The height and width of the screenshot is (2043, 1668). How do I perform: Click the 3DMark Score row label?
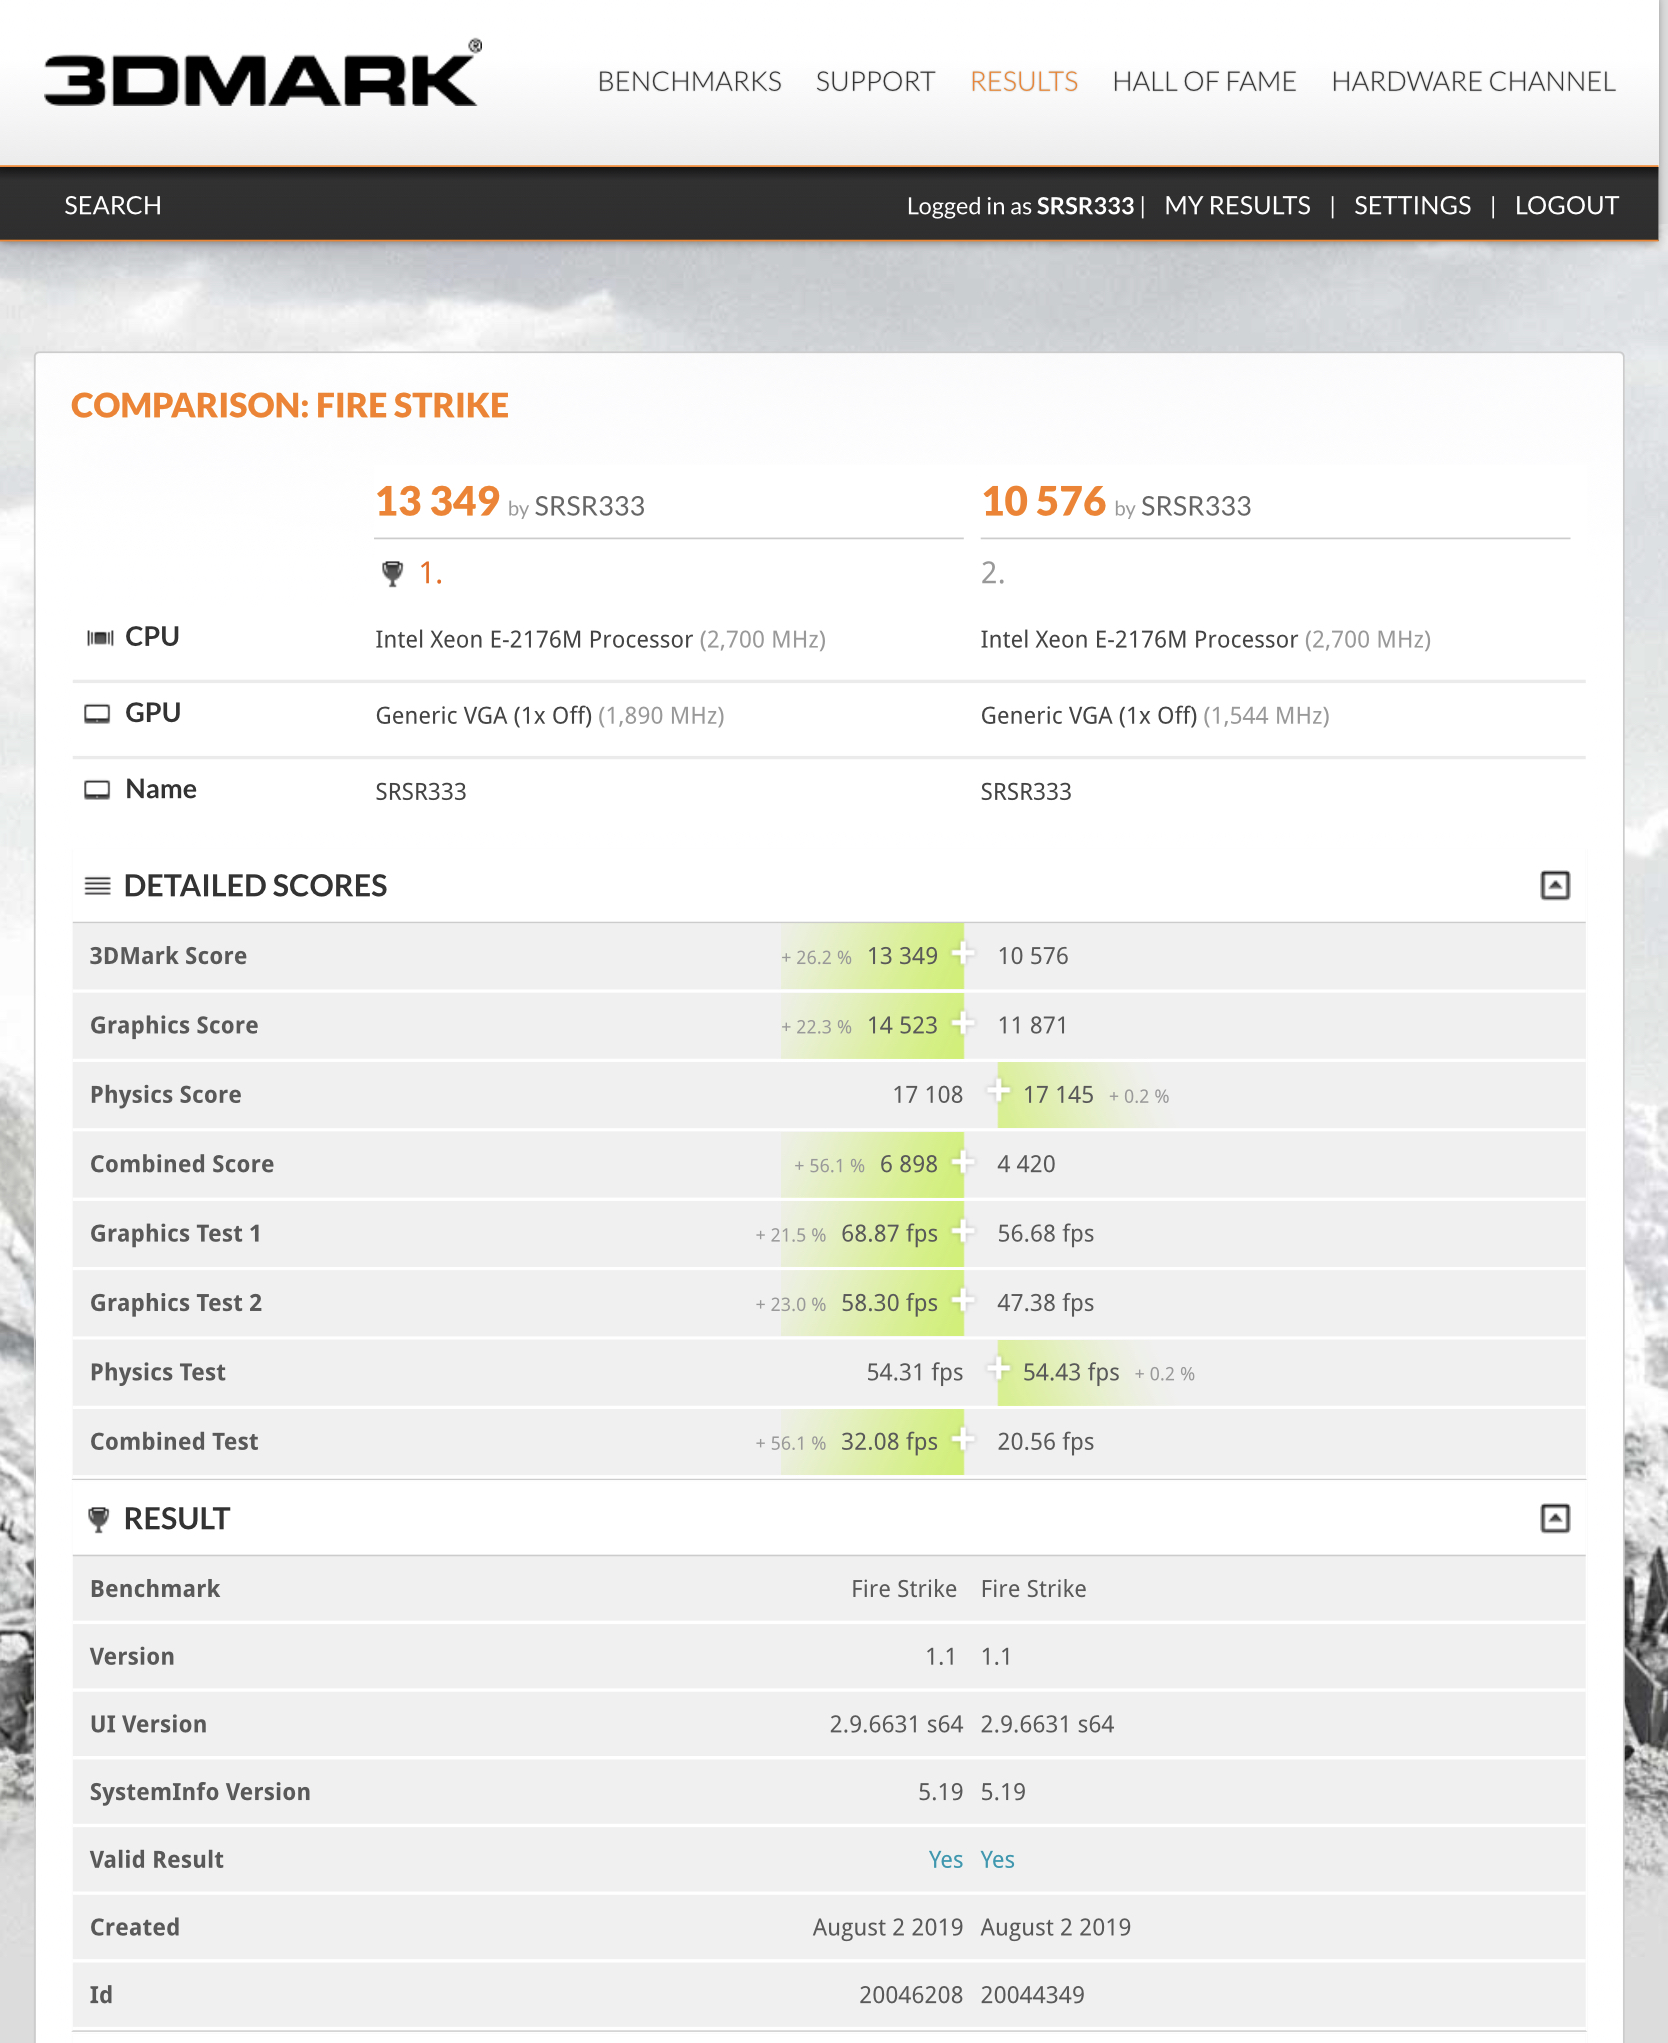(168, 955)
